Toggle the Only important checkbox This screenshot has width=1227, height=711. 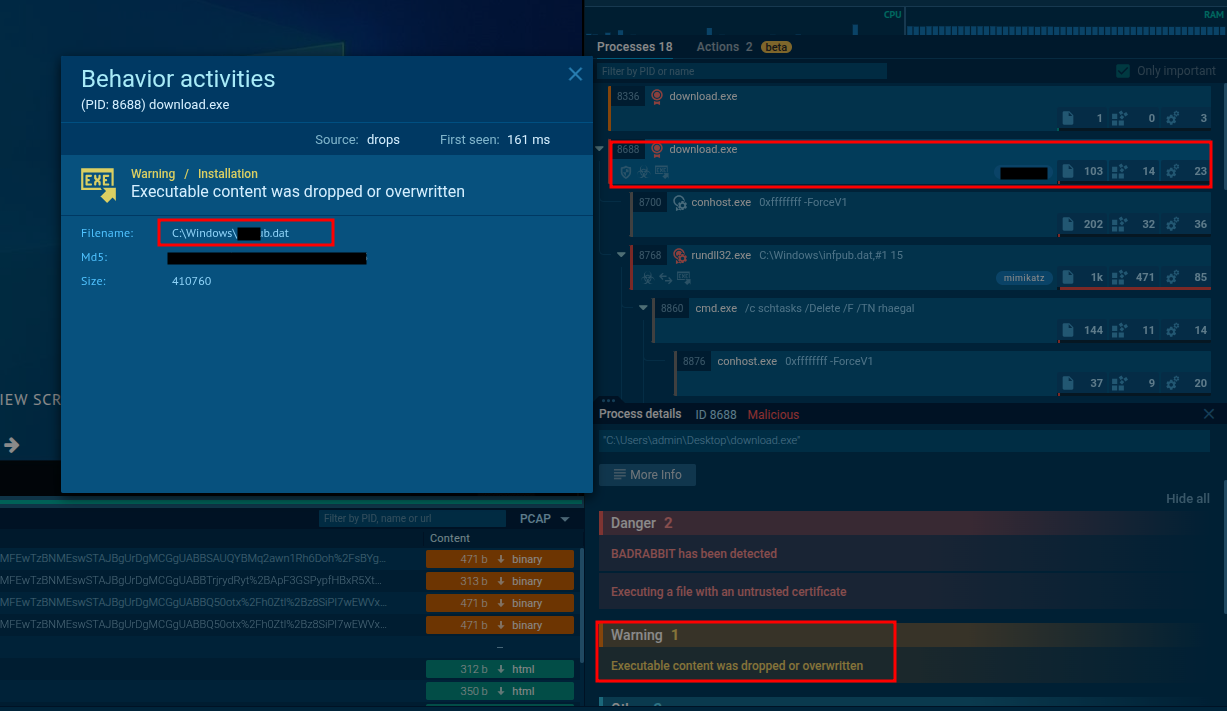click(x=1123, y=71)
